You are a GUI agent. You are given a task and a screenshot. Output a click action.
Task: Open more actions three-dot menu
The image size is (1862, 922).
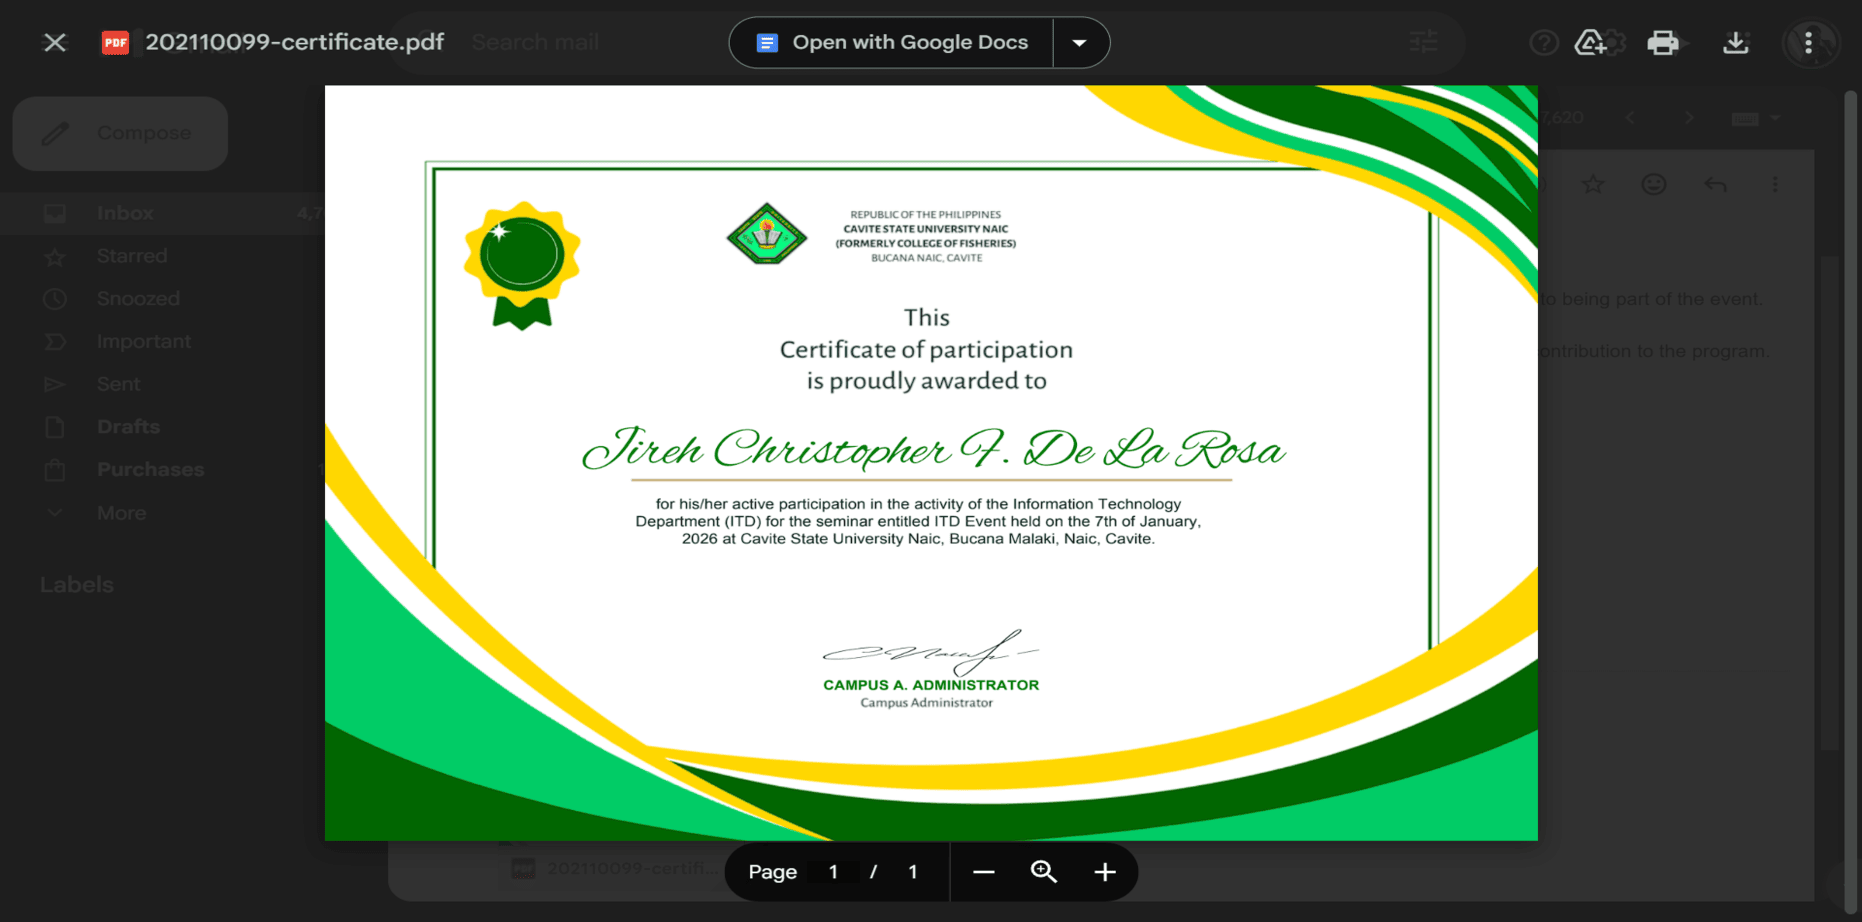[x=1808, y=42]
